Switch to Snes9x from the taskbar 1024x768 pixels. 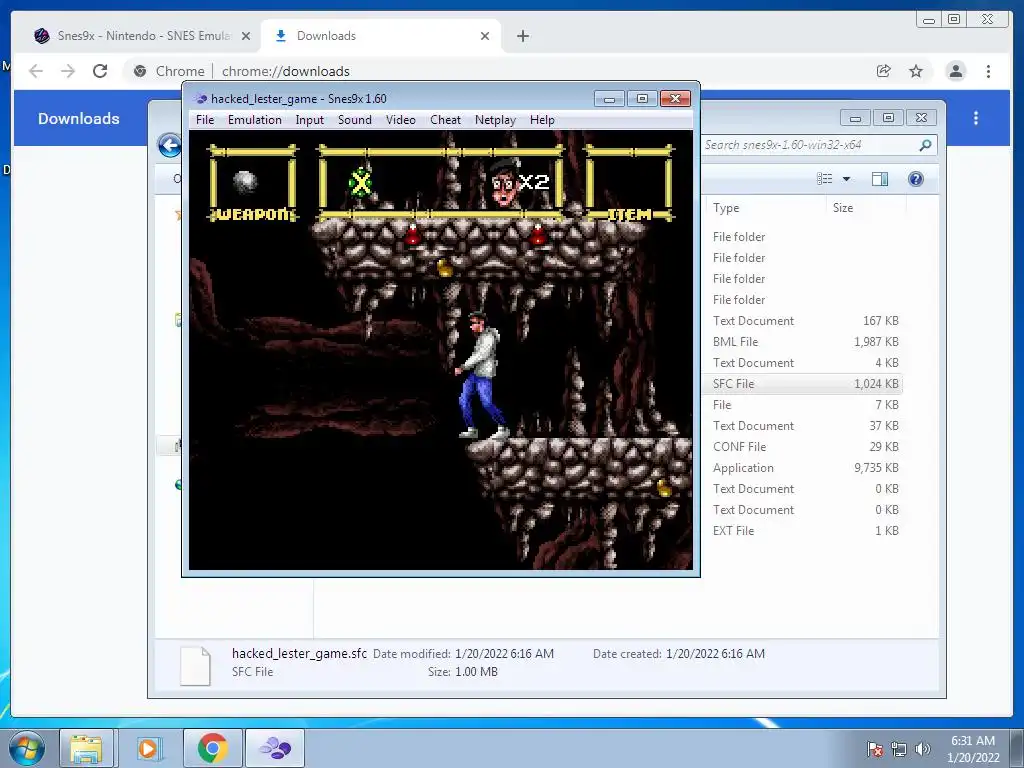275,748
